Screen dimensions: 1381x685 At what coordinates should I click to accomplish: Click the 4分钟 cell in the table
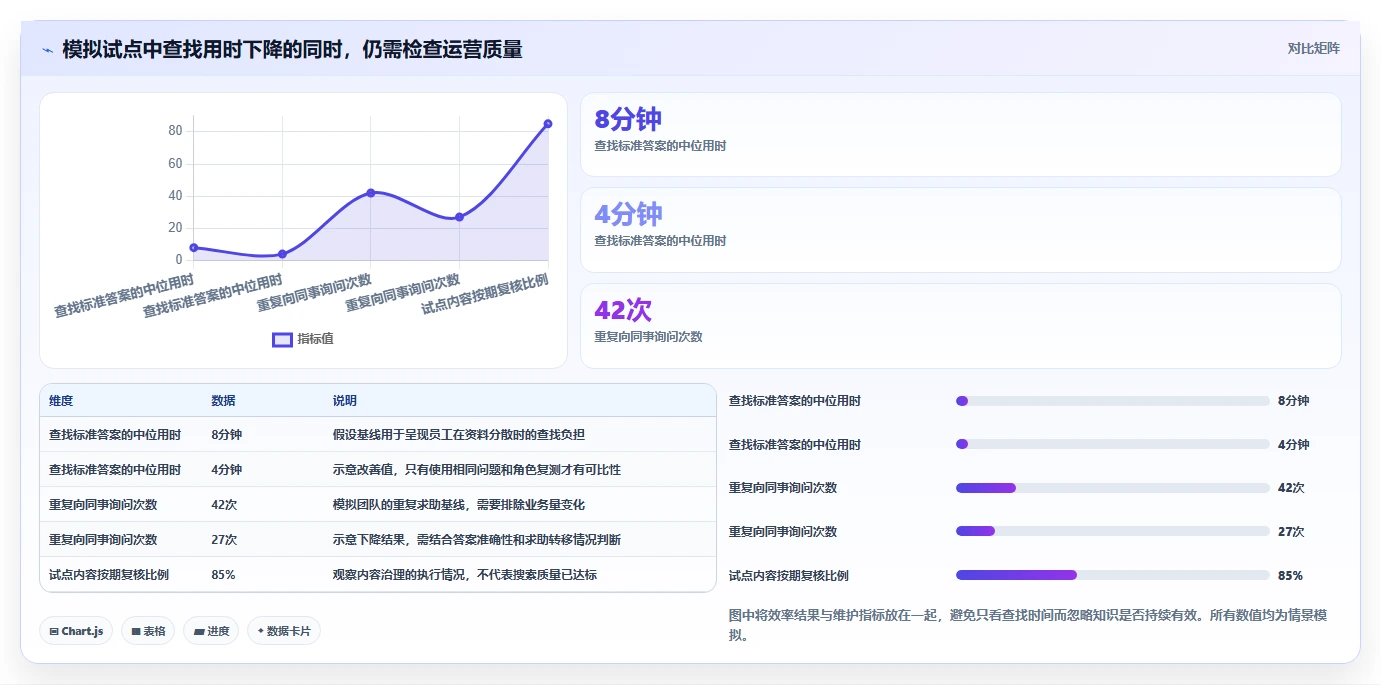[x=227, y=470]
